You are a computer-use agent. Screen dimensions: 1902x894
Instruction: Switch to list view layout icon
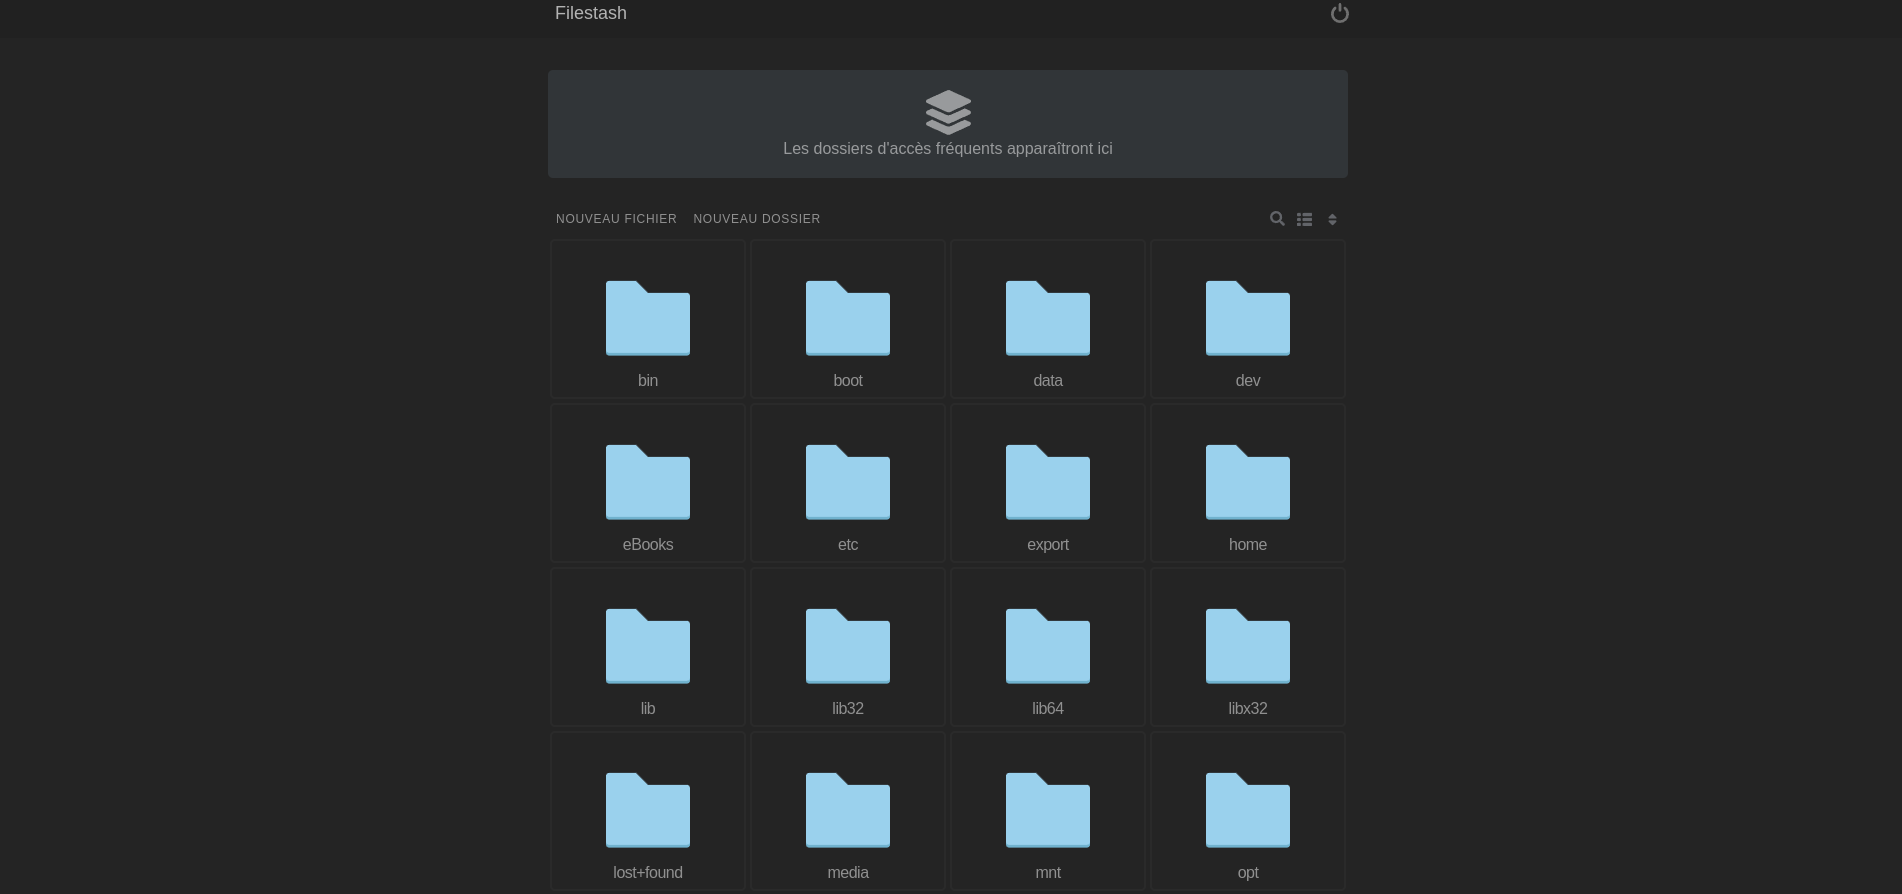pyautogui.click(x=1304, y=219)
